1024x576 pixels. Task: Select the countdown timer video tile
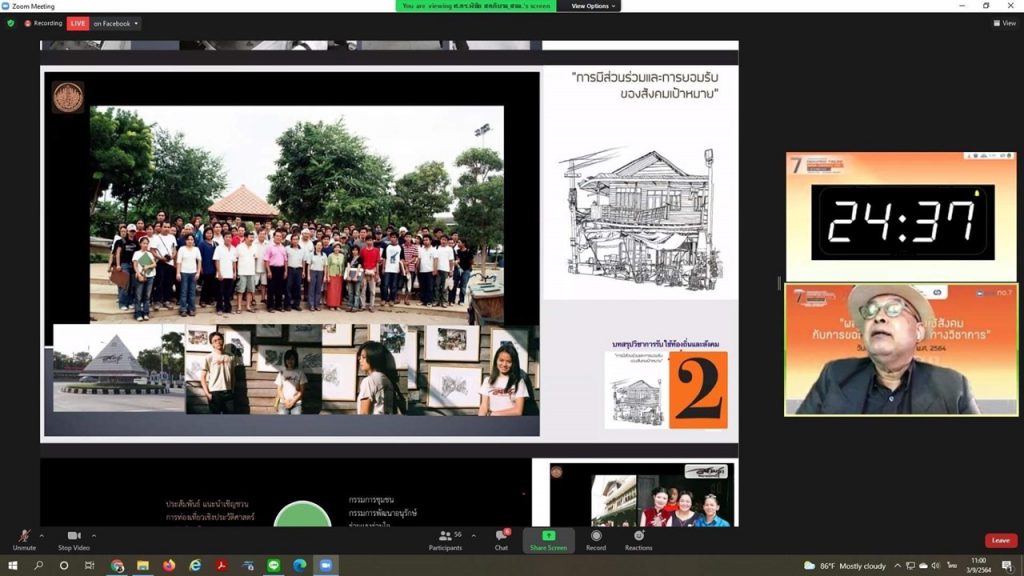point(901,217)
